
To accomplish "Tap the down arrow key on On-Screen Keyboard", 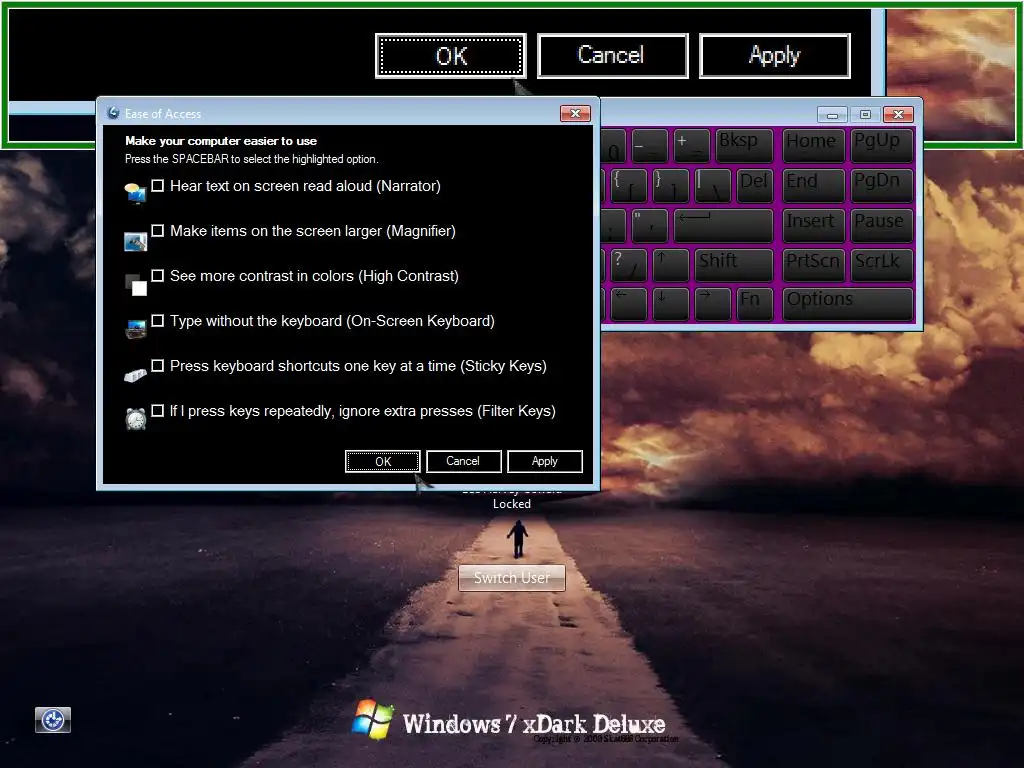I will [x=670, y=304].
